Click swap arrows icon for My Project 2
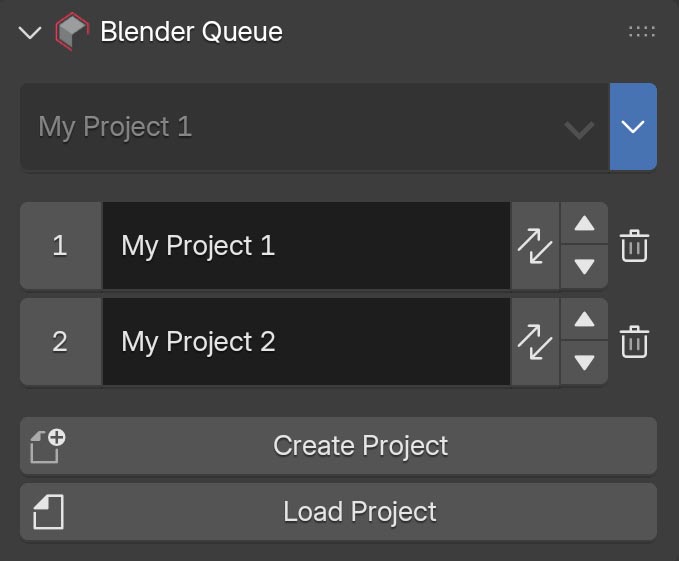 [x=535, y=342]
